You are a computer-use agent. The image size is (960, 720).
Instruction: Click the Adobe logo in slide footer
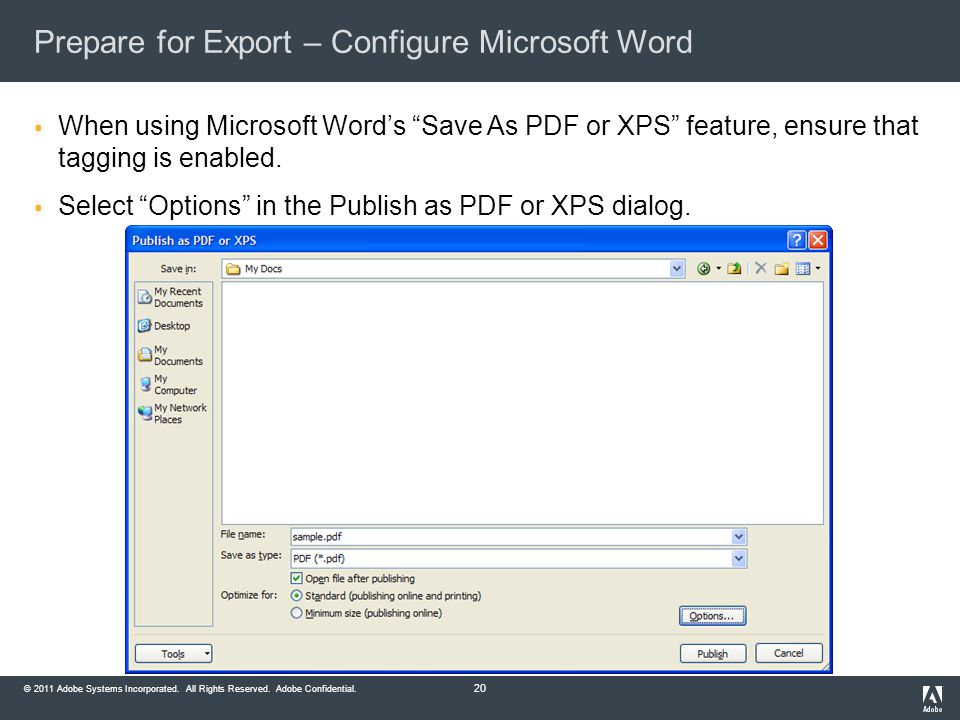tap(932, 699)
